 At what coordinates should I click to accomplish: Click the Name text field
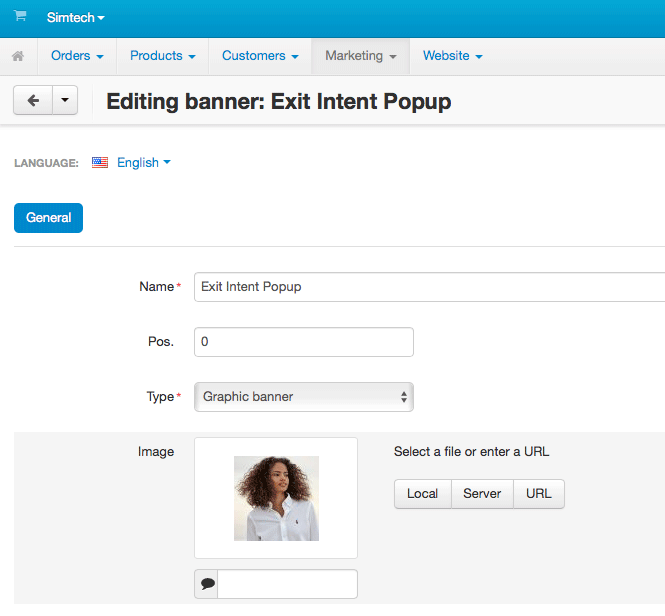[430, 287]
